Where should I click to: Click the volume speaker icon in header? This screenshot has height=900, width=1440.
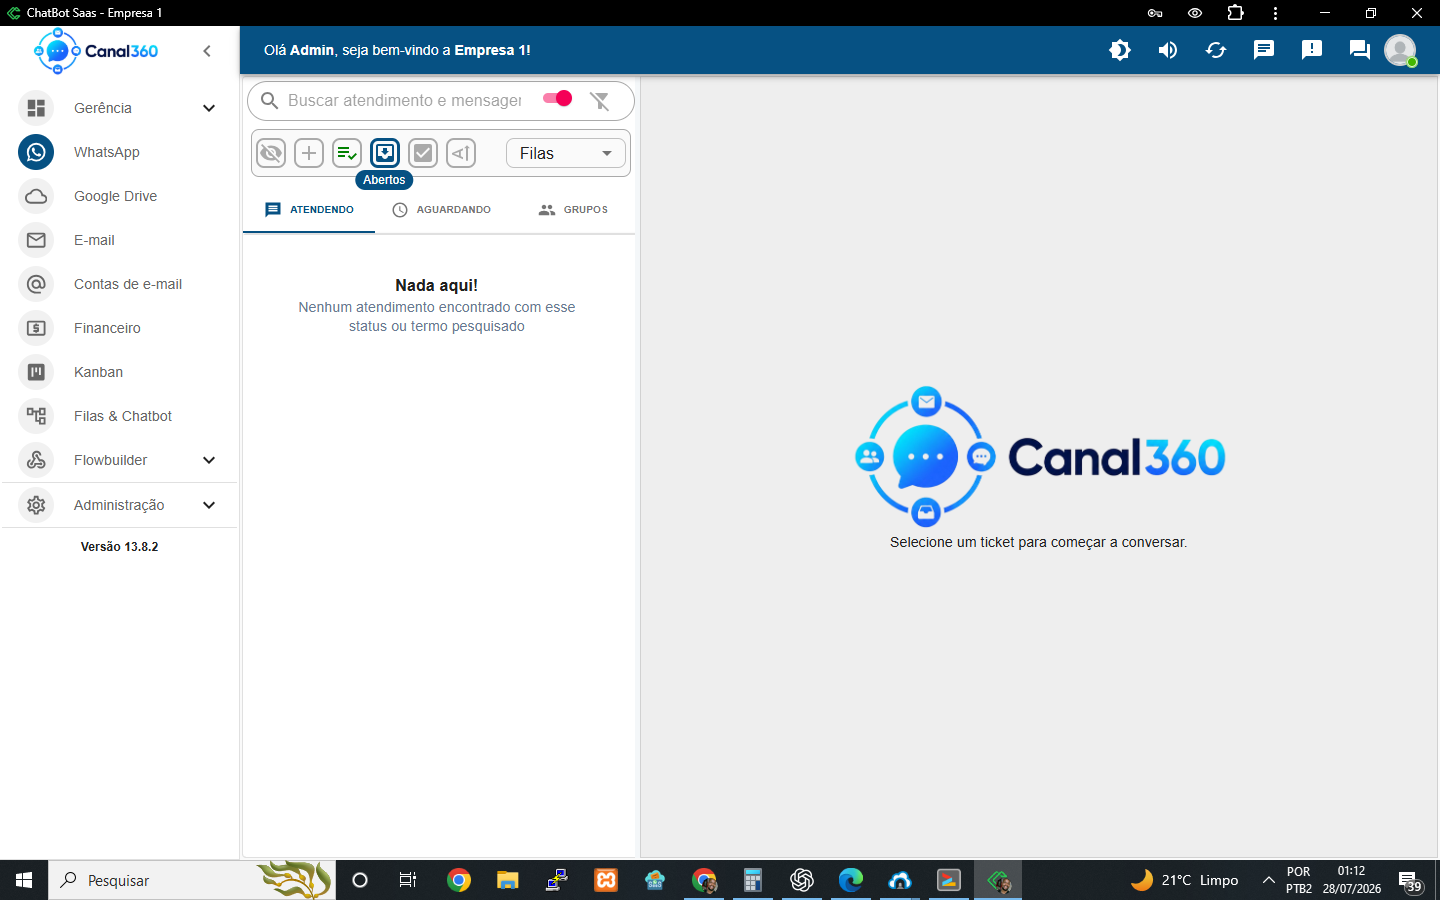[1168, 50]
